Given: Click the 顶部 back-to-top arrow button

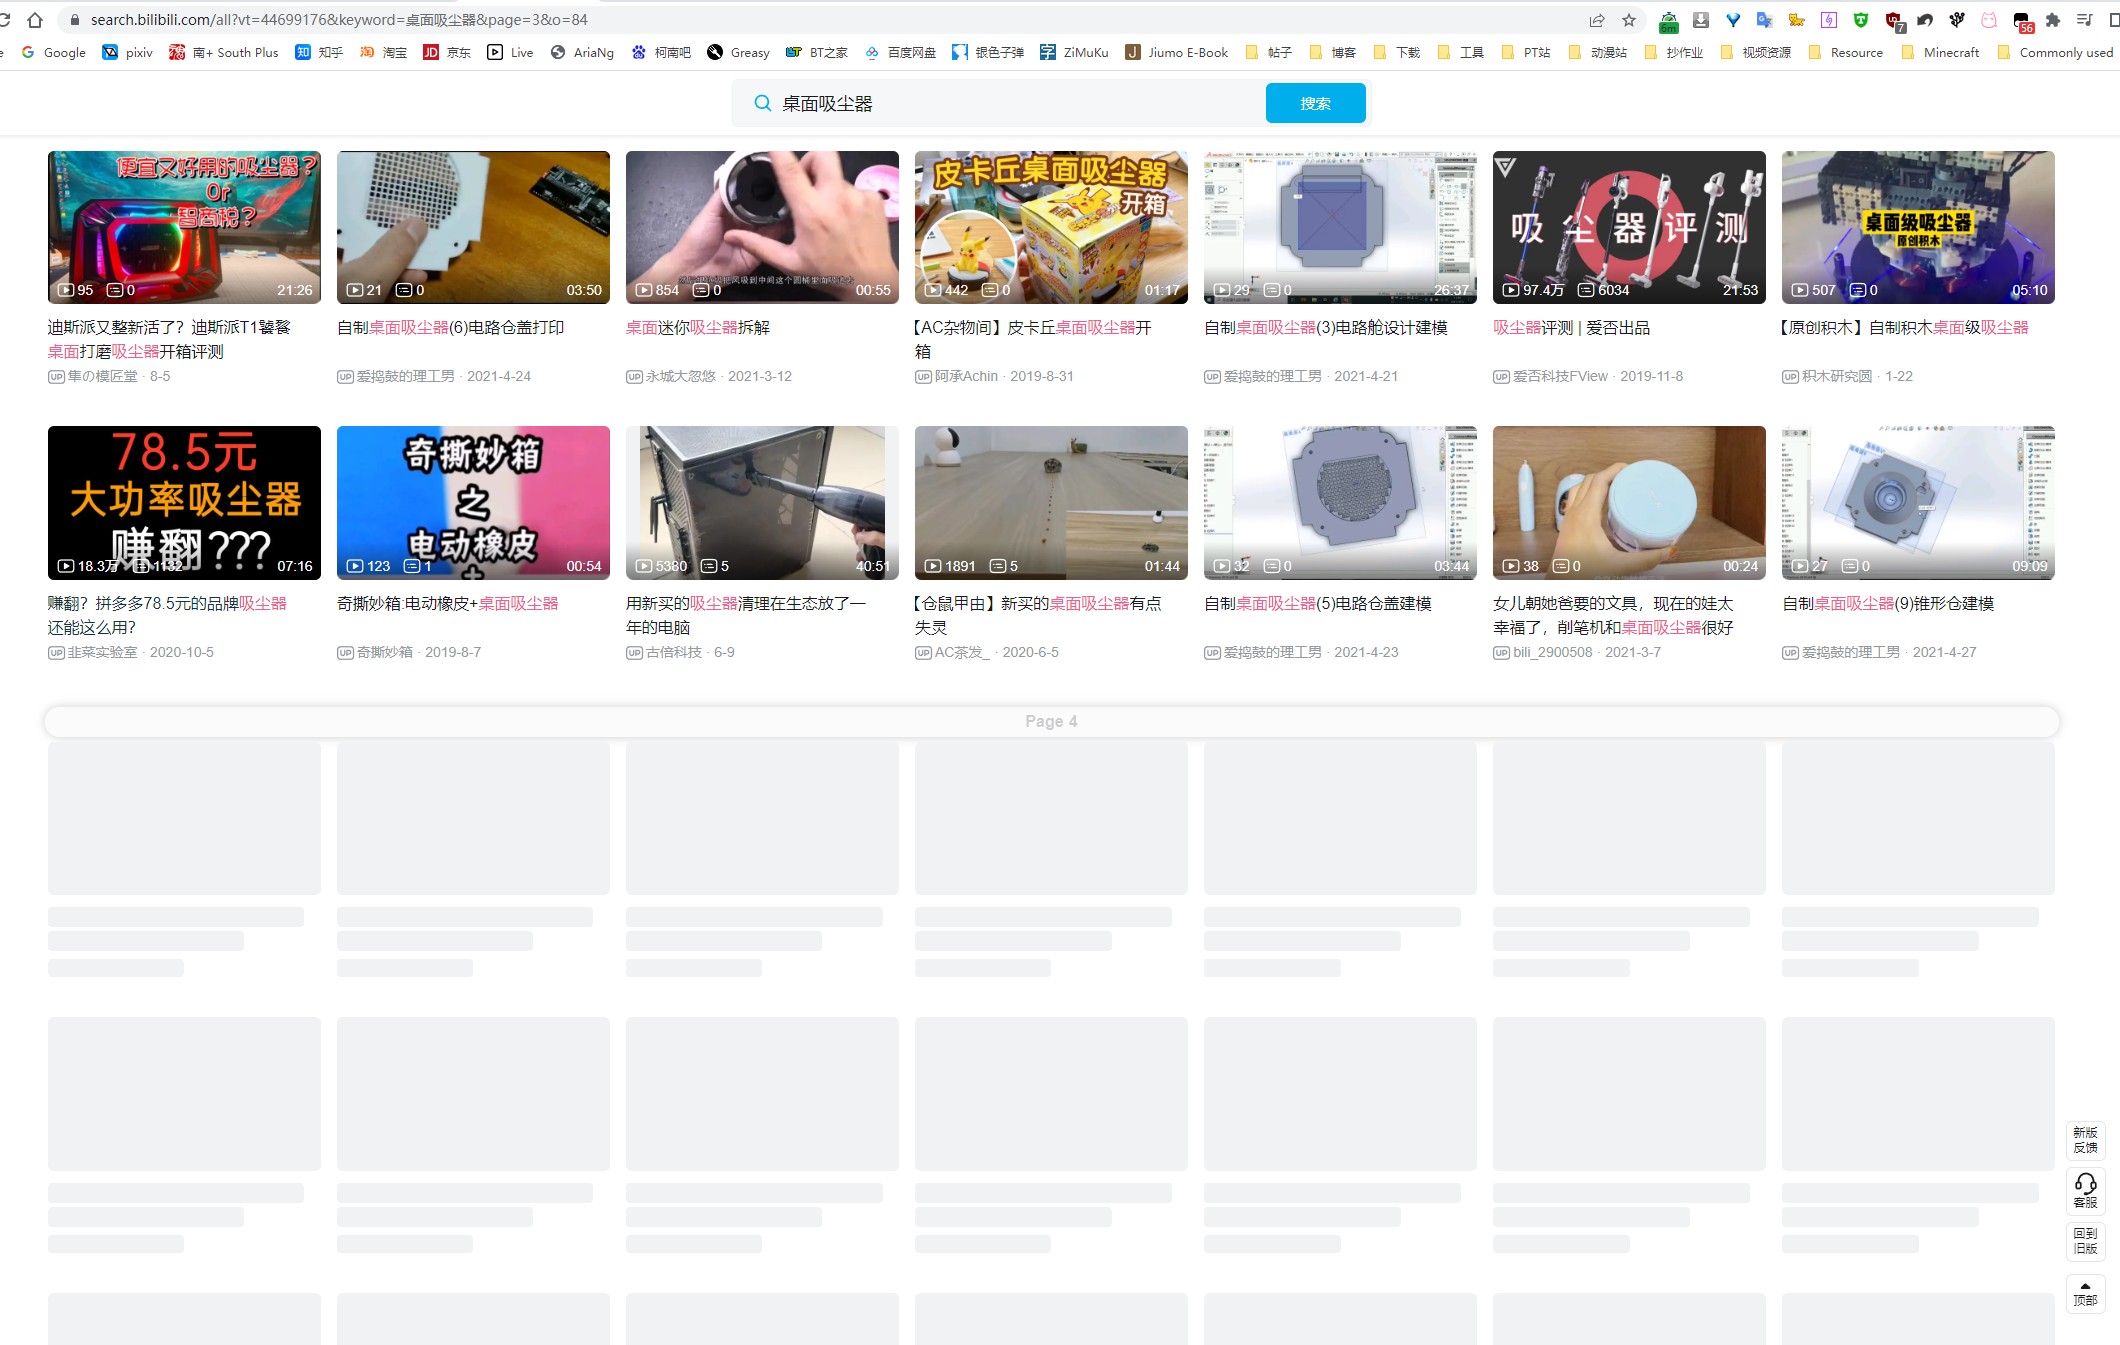Looking at the screenshot, I should click(2085, 1293).
